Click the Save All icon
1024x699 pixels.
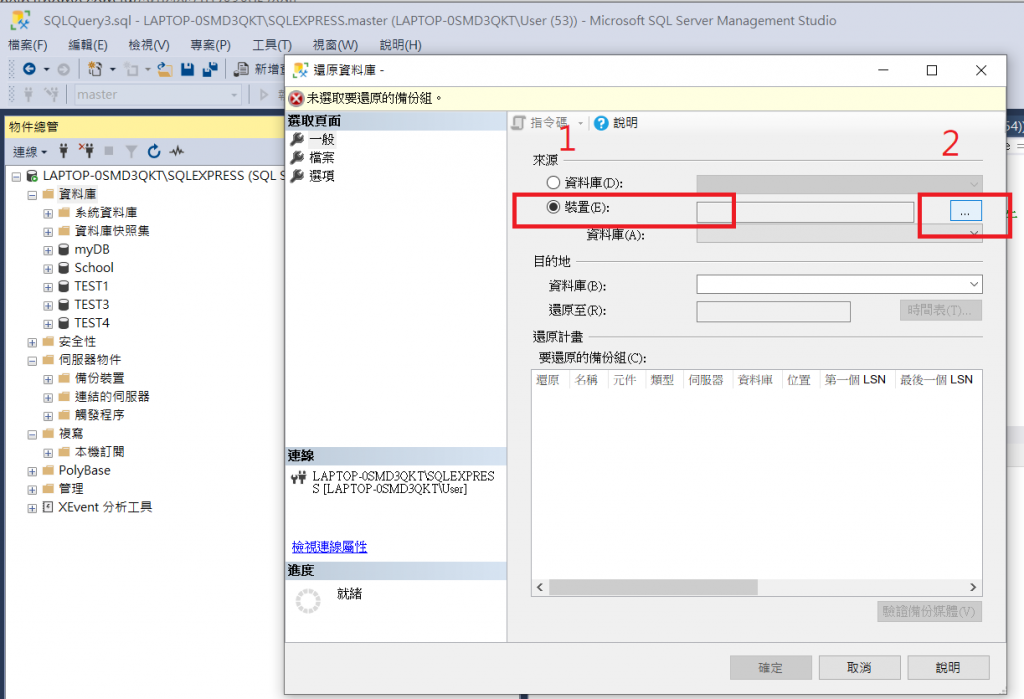(210, 69)
